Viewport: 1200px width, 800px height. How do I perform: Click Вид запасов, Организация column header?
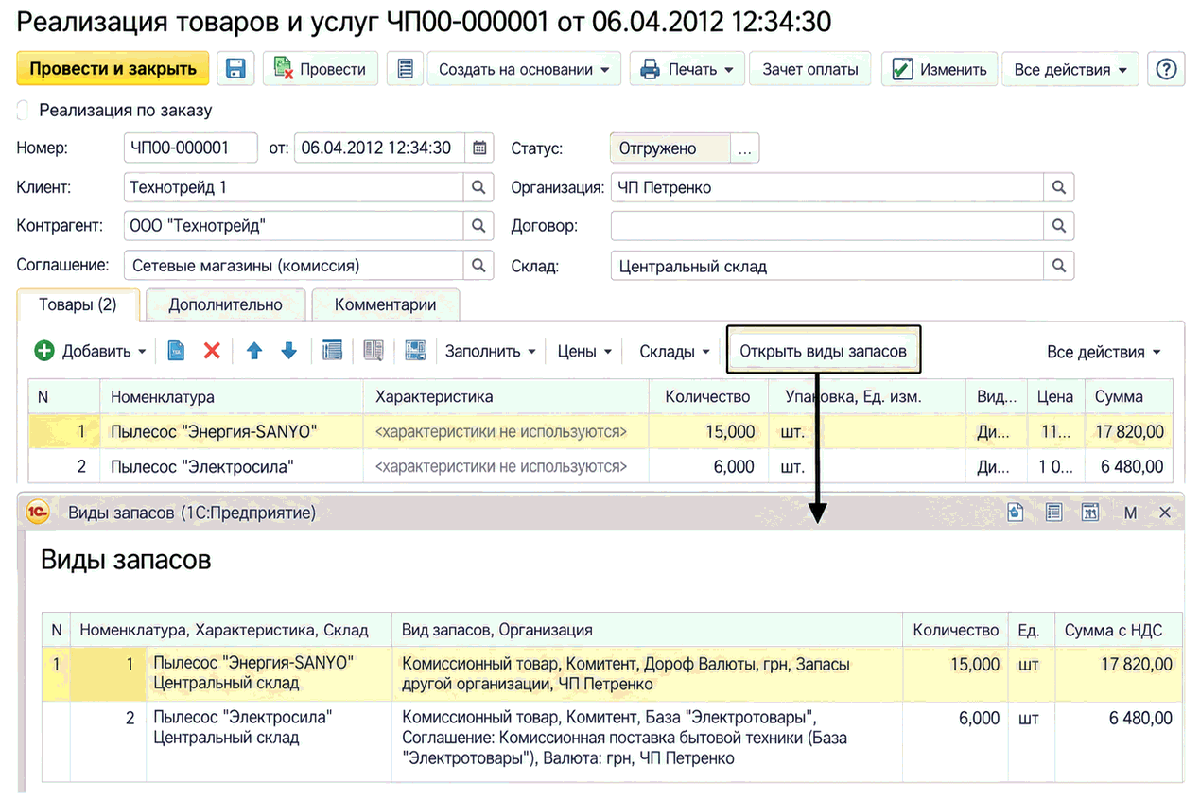(x=648, y=630)
